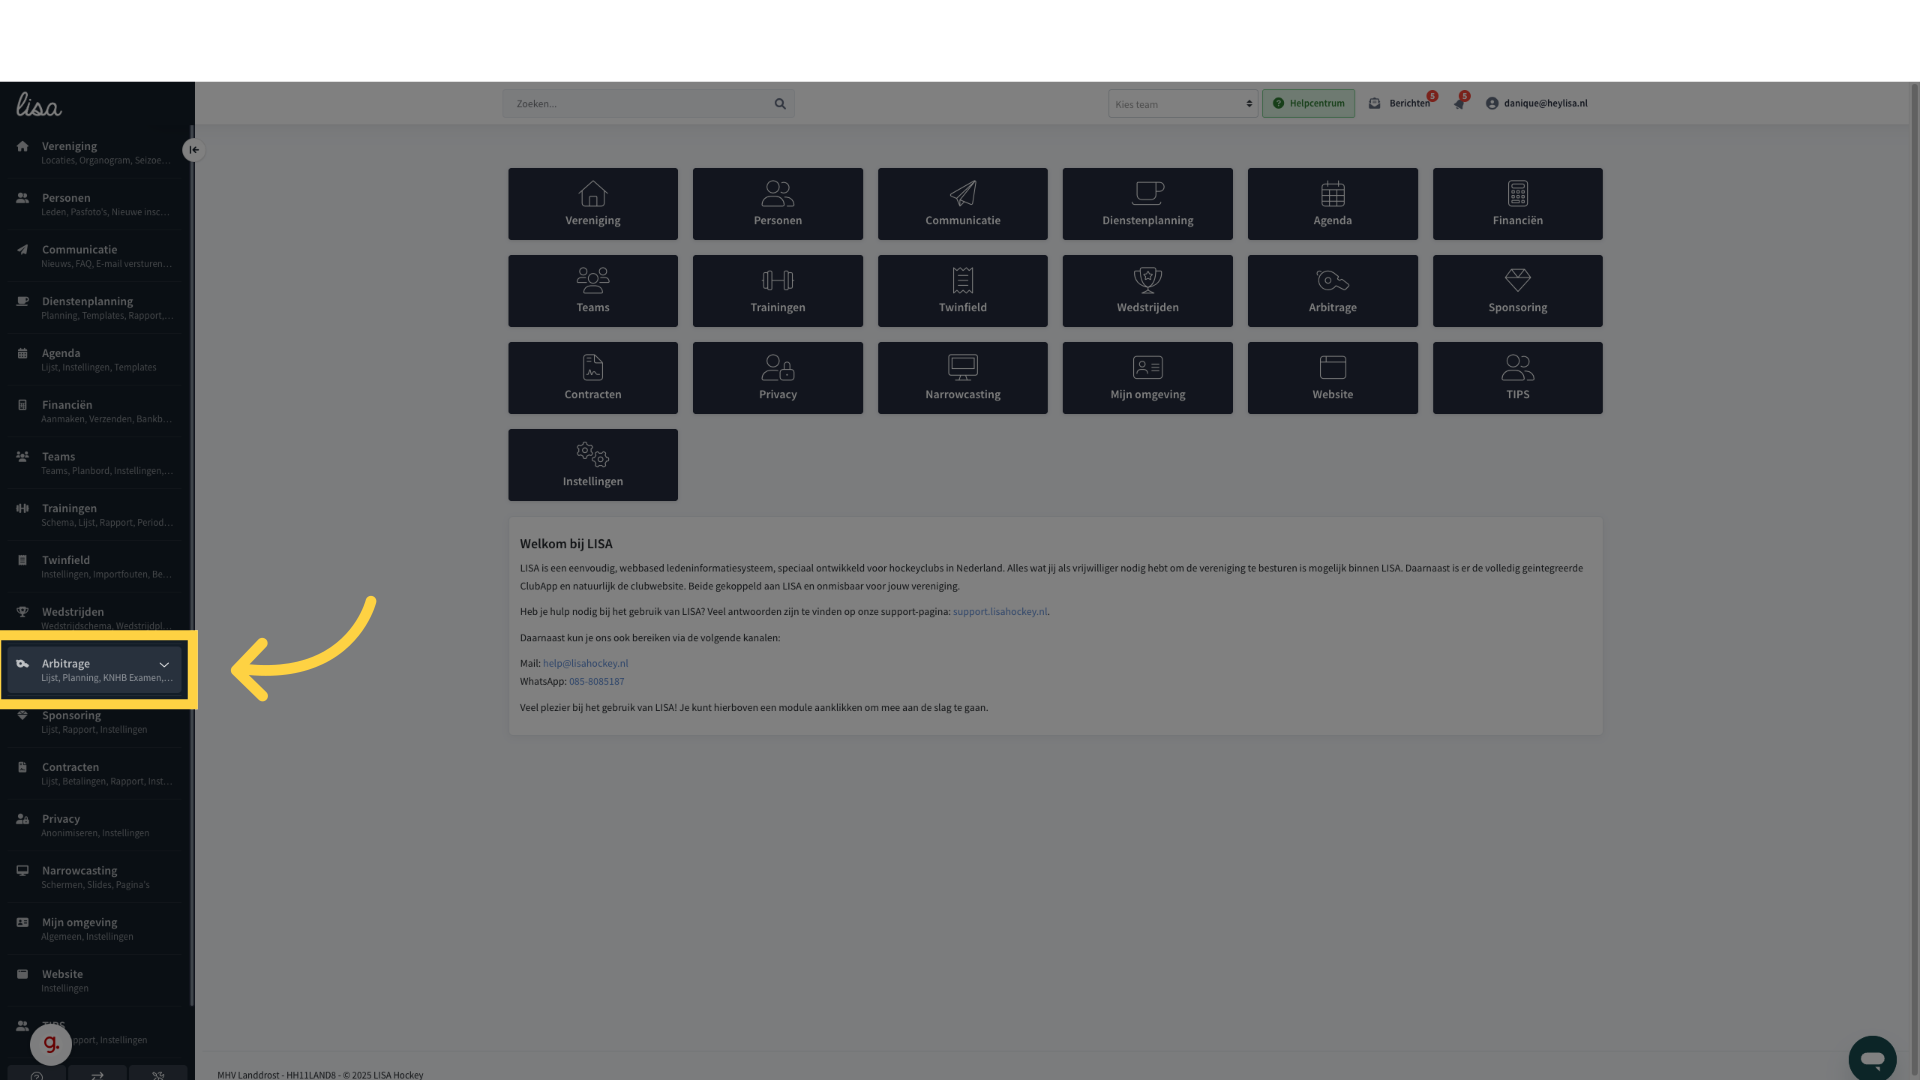Open the Instellingen gears tile
Image resolution: width=1920 pixels, height=1080 pixels.
593,465
